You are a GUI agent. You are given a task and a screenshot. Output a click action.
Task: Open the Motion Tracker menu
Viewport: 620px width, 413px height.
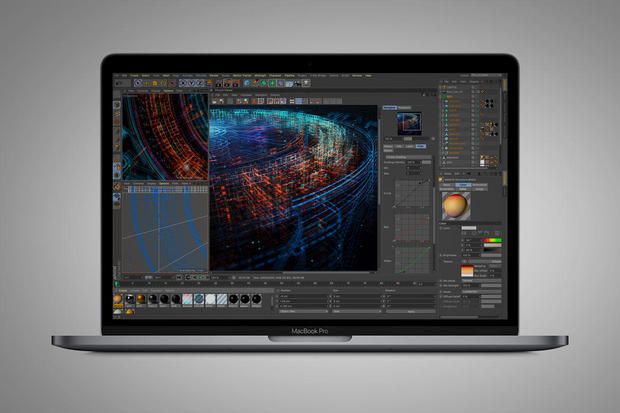242,76
